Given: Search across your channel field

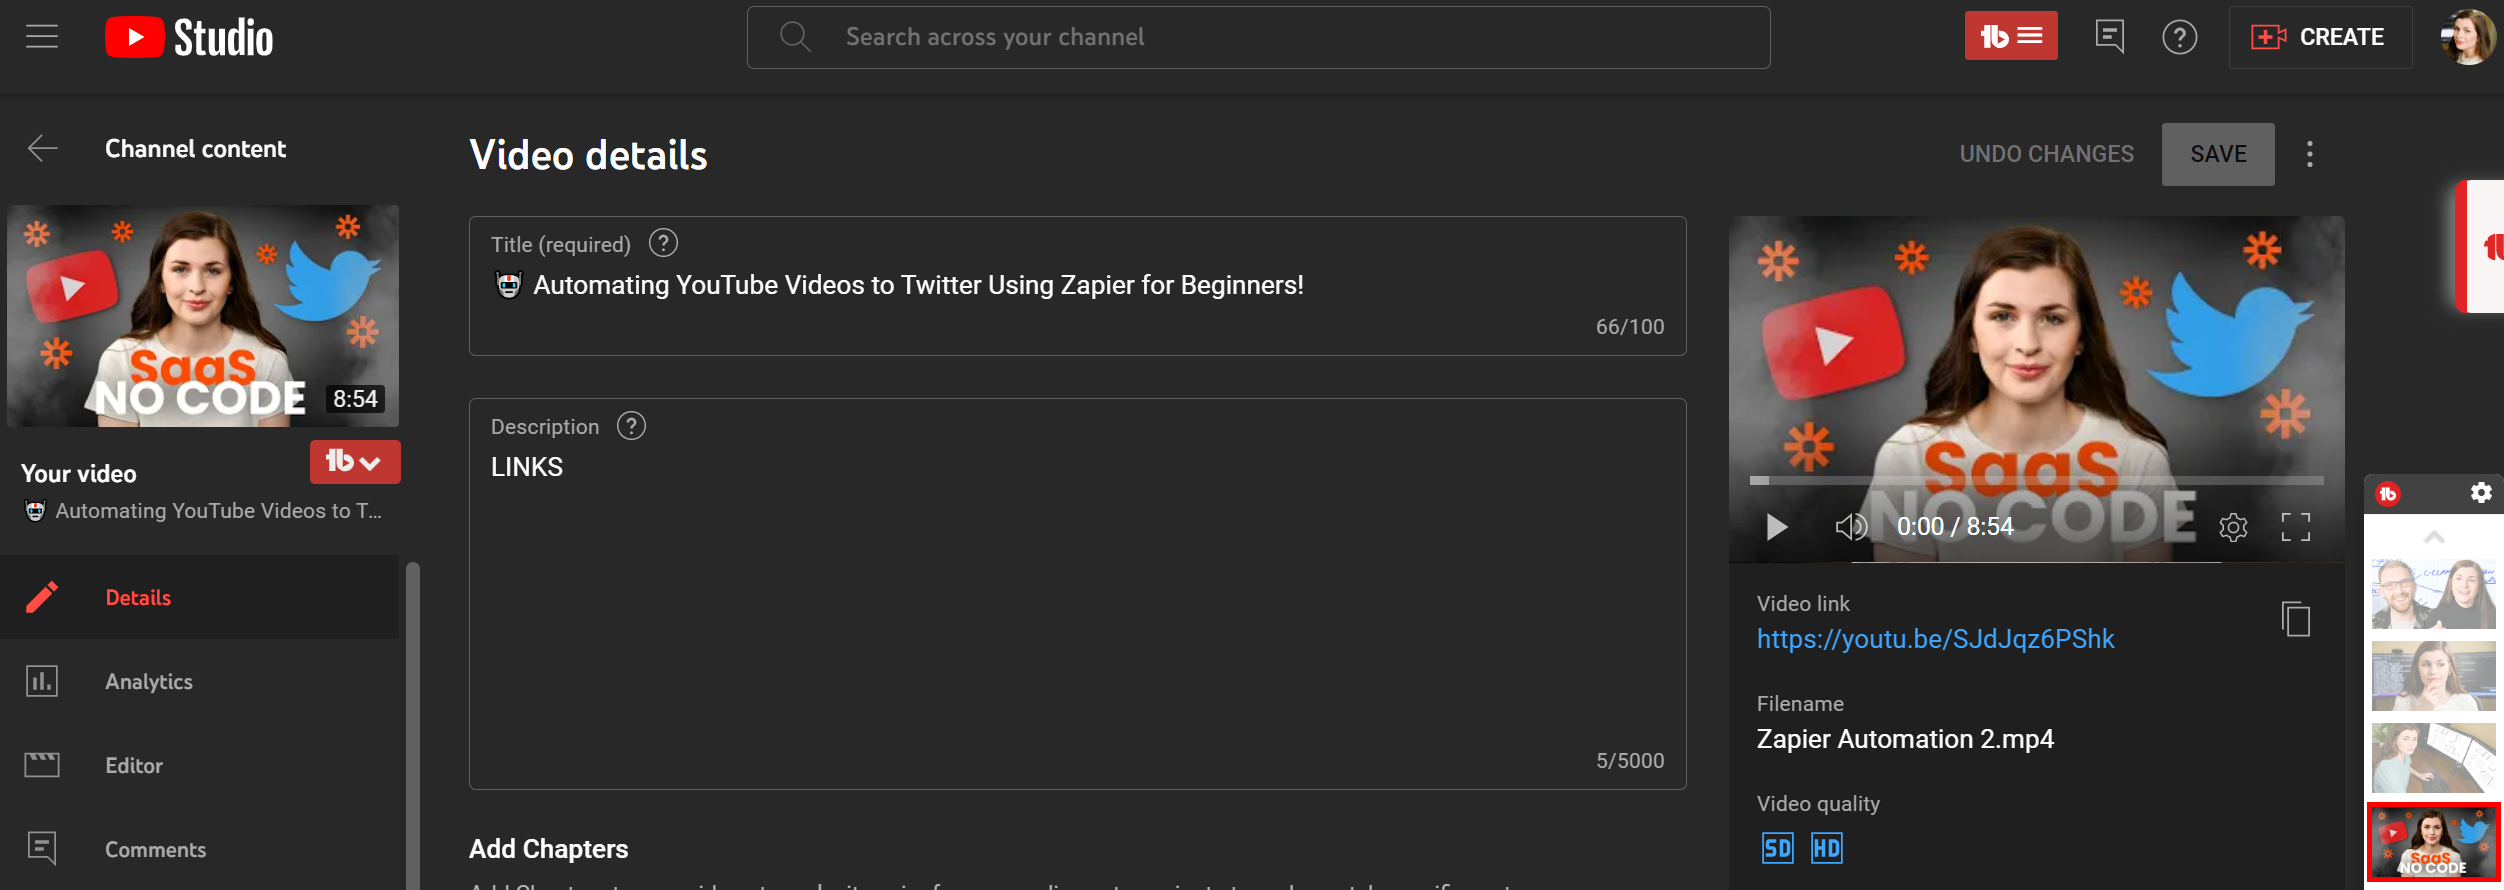Looking at the screenshot, I should (1258, 37).
